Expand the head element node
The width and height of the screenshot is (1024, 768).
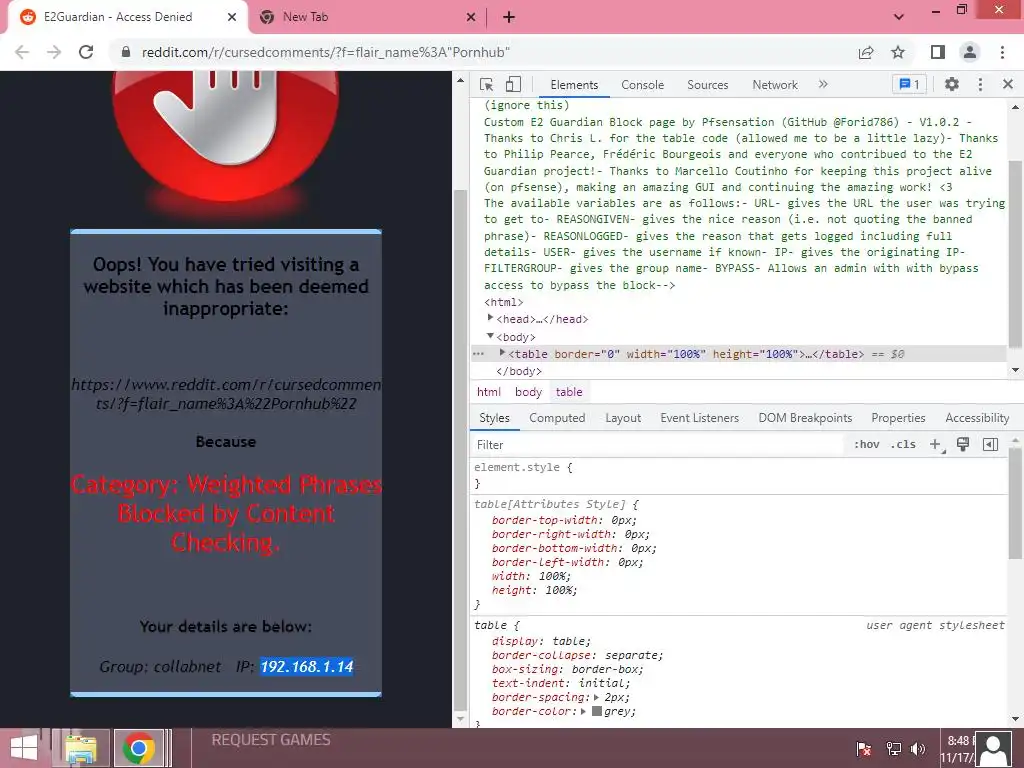coord(490,318)
